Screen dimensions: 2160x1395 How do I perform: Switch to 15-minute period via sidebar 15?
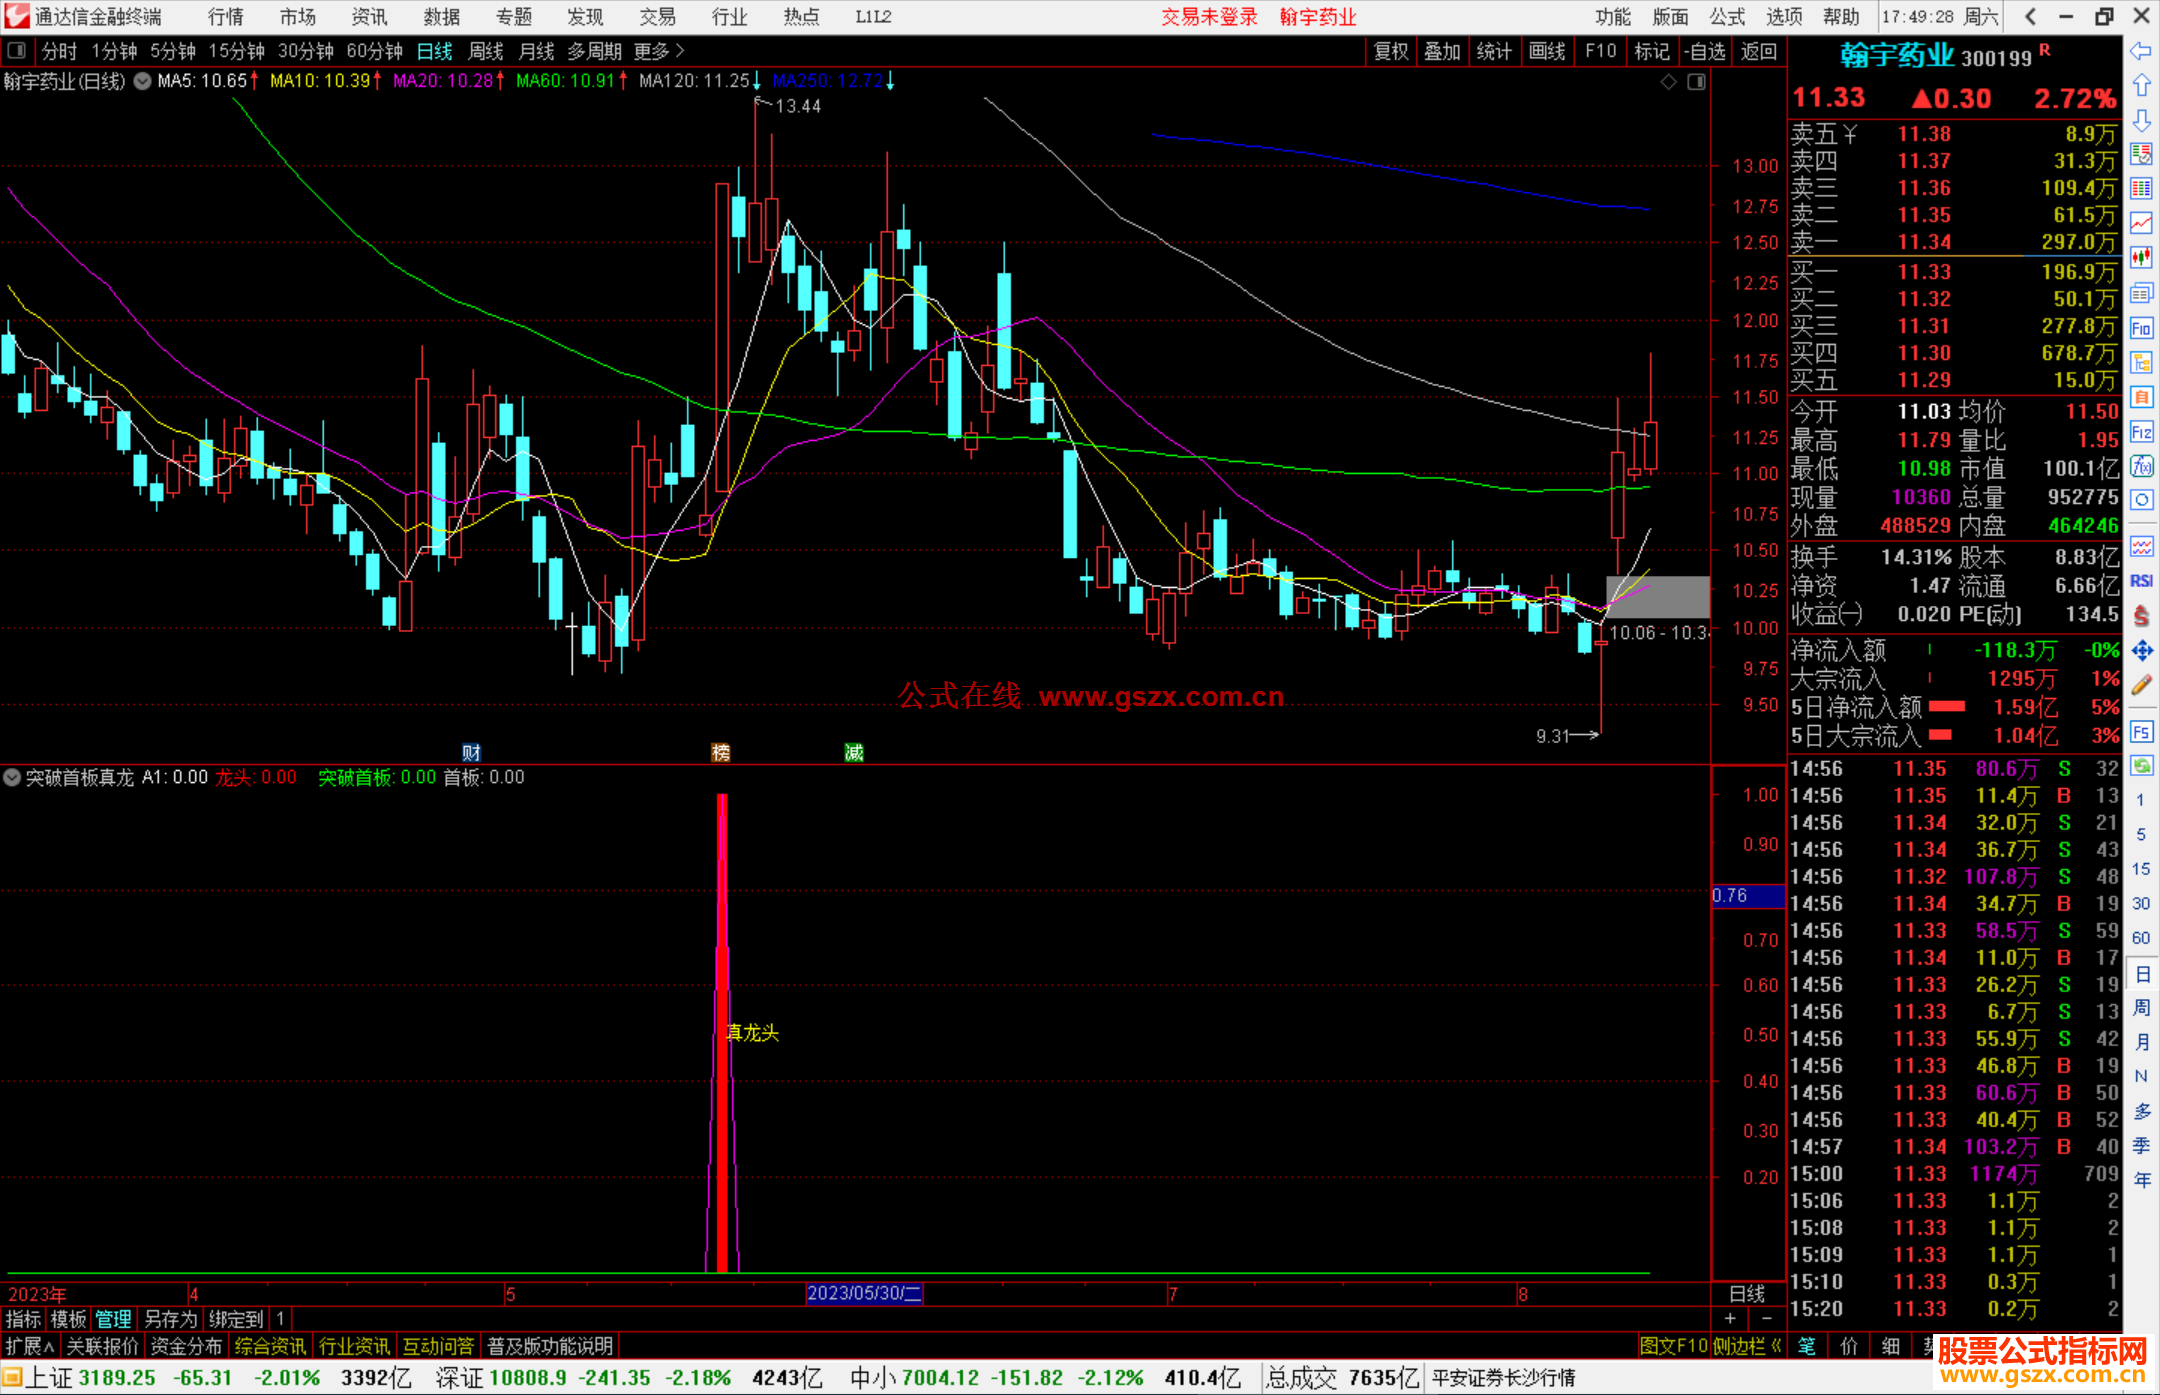pos(2141,869)
